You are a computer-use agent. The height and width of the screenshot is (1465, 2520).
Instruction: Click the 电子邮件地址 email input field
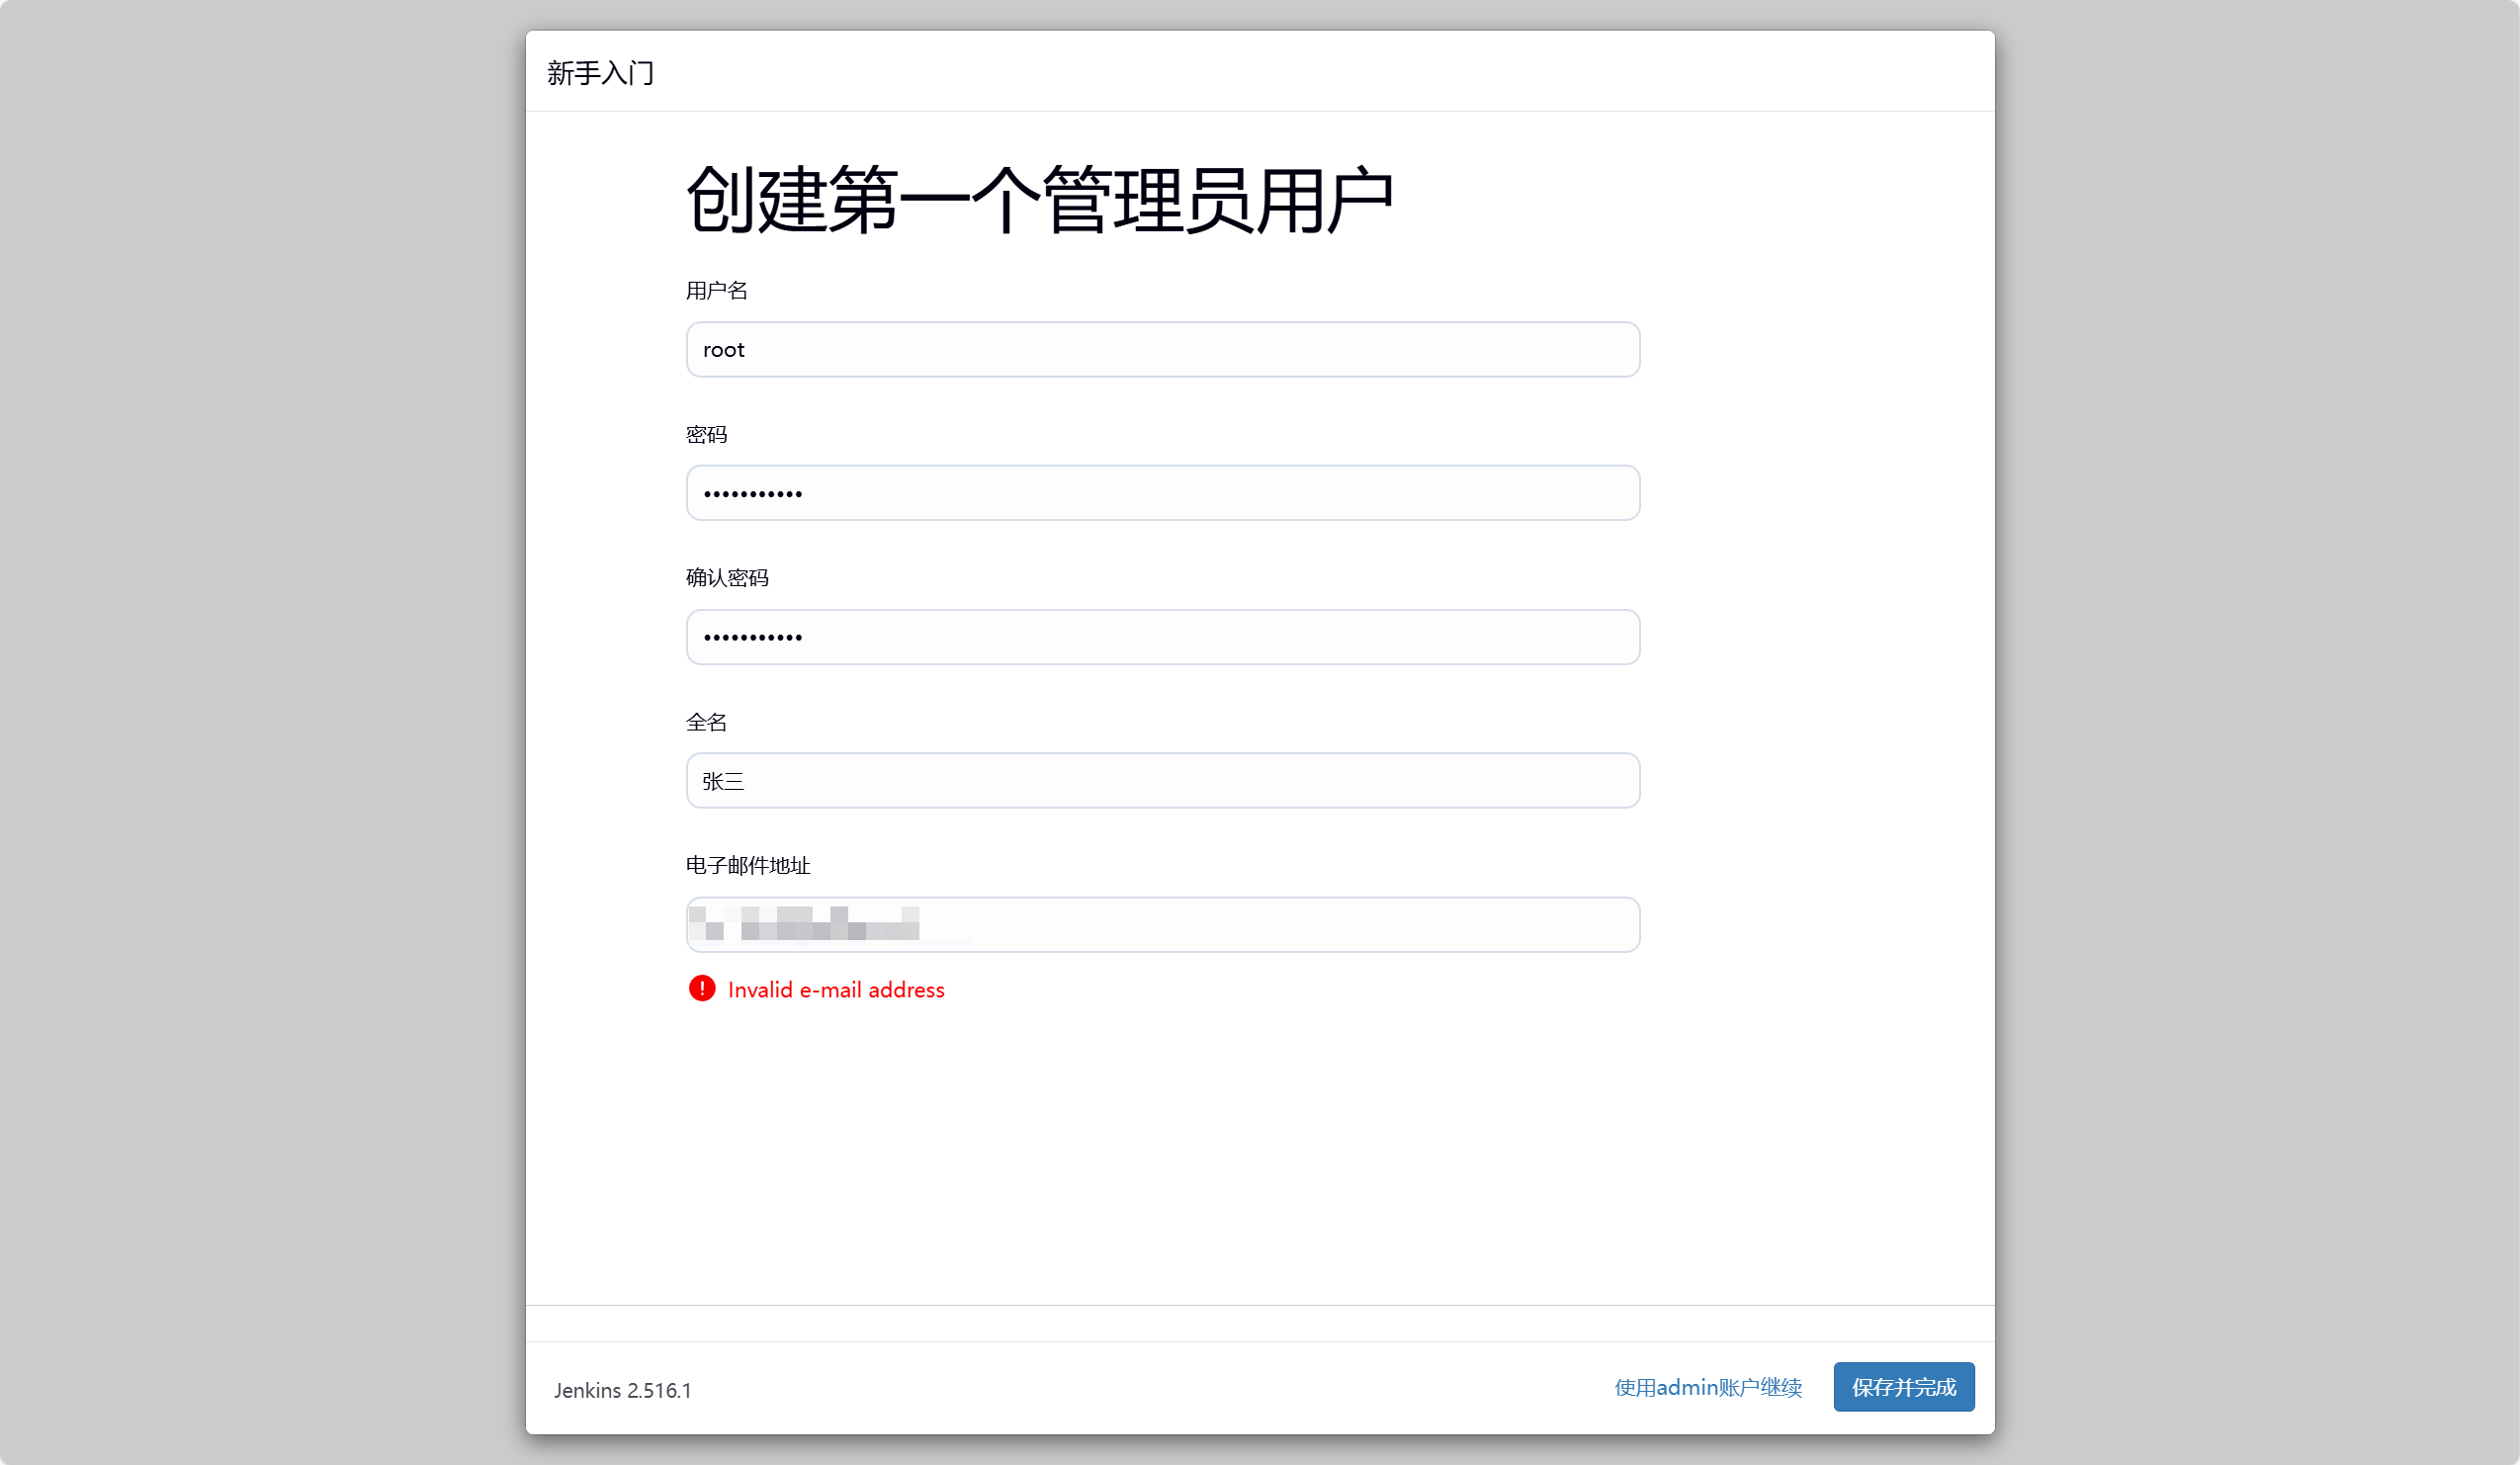[x=1162, y=924]
